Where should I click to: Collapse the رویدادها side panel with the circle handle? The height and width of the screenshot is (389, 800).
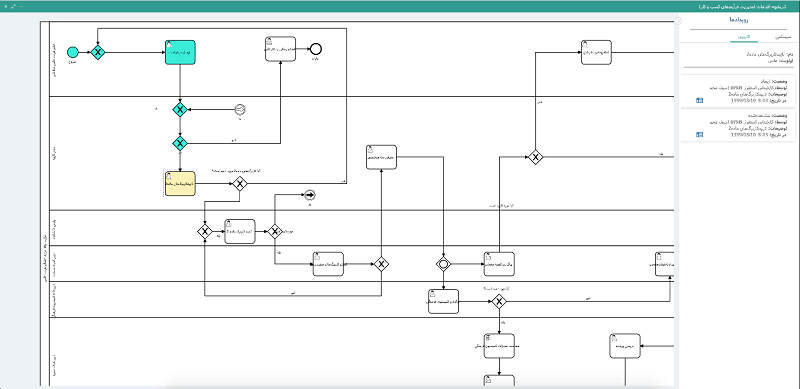click(678, 21)
